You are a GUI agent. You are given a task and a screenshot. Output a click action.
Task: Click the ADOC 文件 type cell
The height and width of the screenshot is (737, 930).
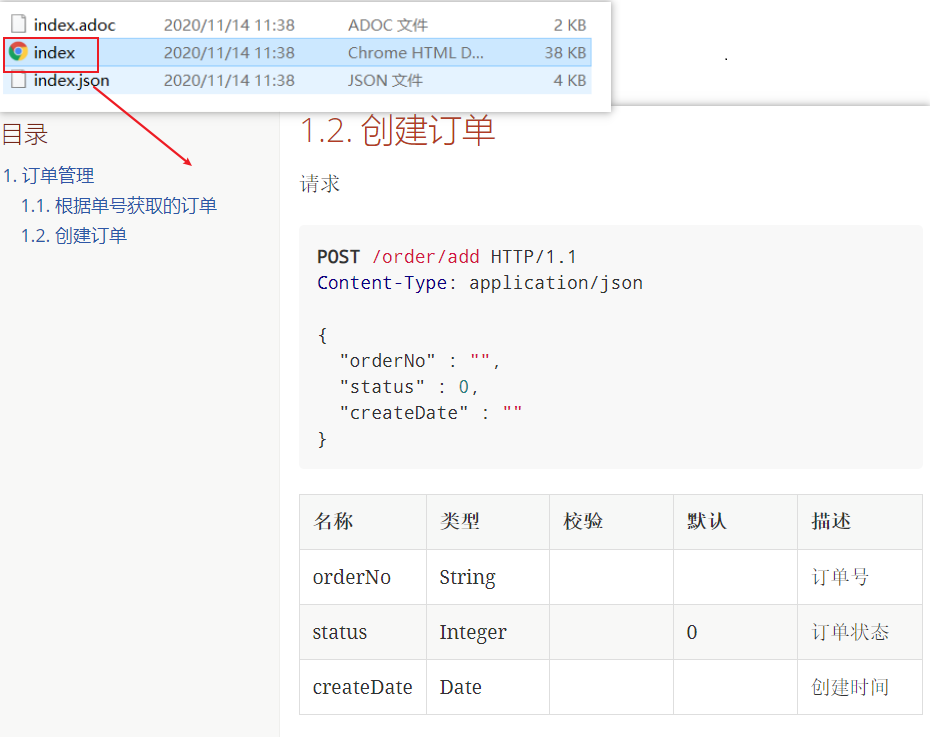(388, 25)
